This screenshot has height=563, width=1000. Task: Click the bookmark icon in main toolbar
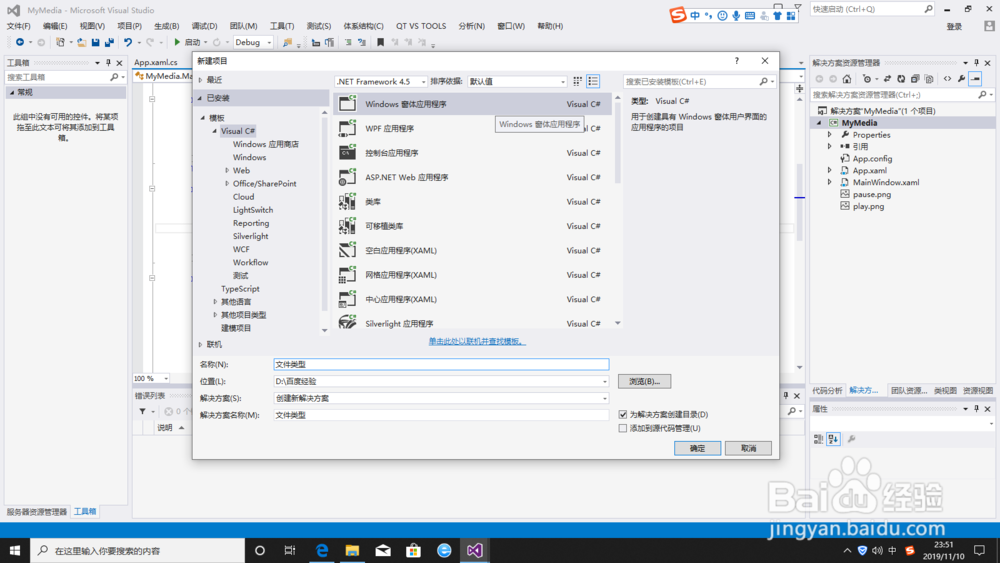pos(381,42)
